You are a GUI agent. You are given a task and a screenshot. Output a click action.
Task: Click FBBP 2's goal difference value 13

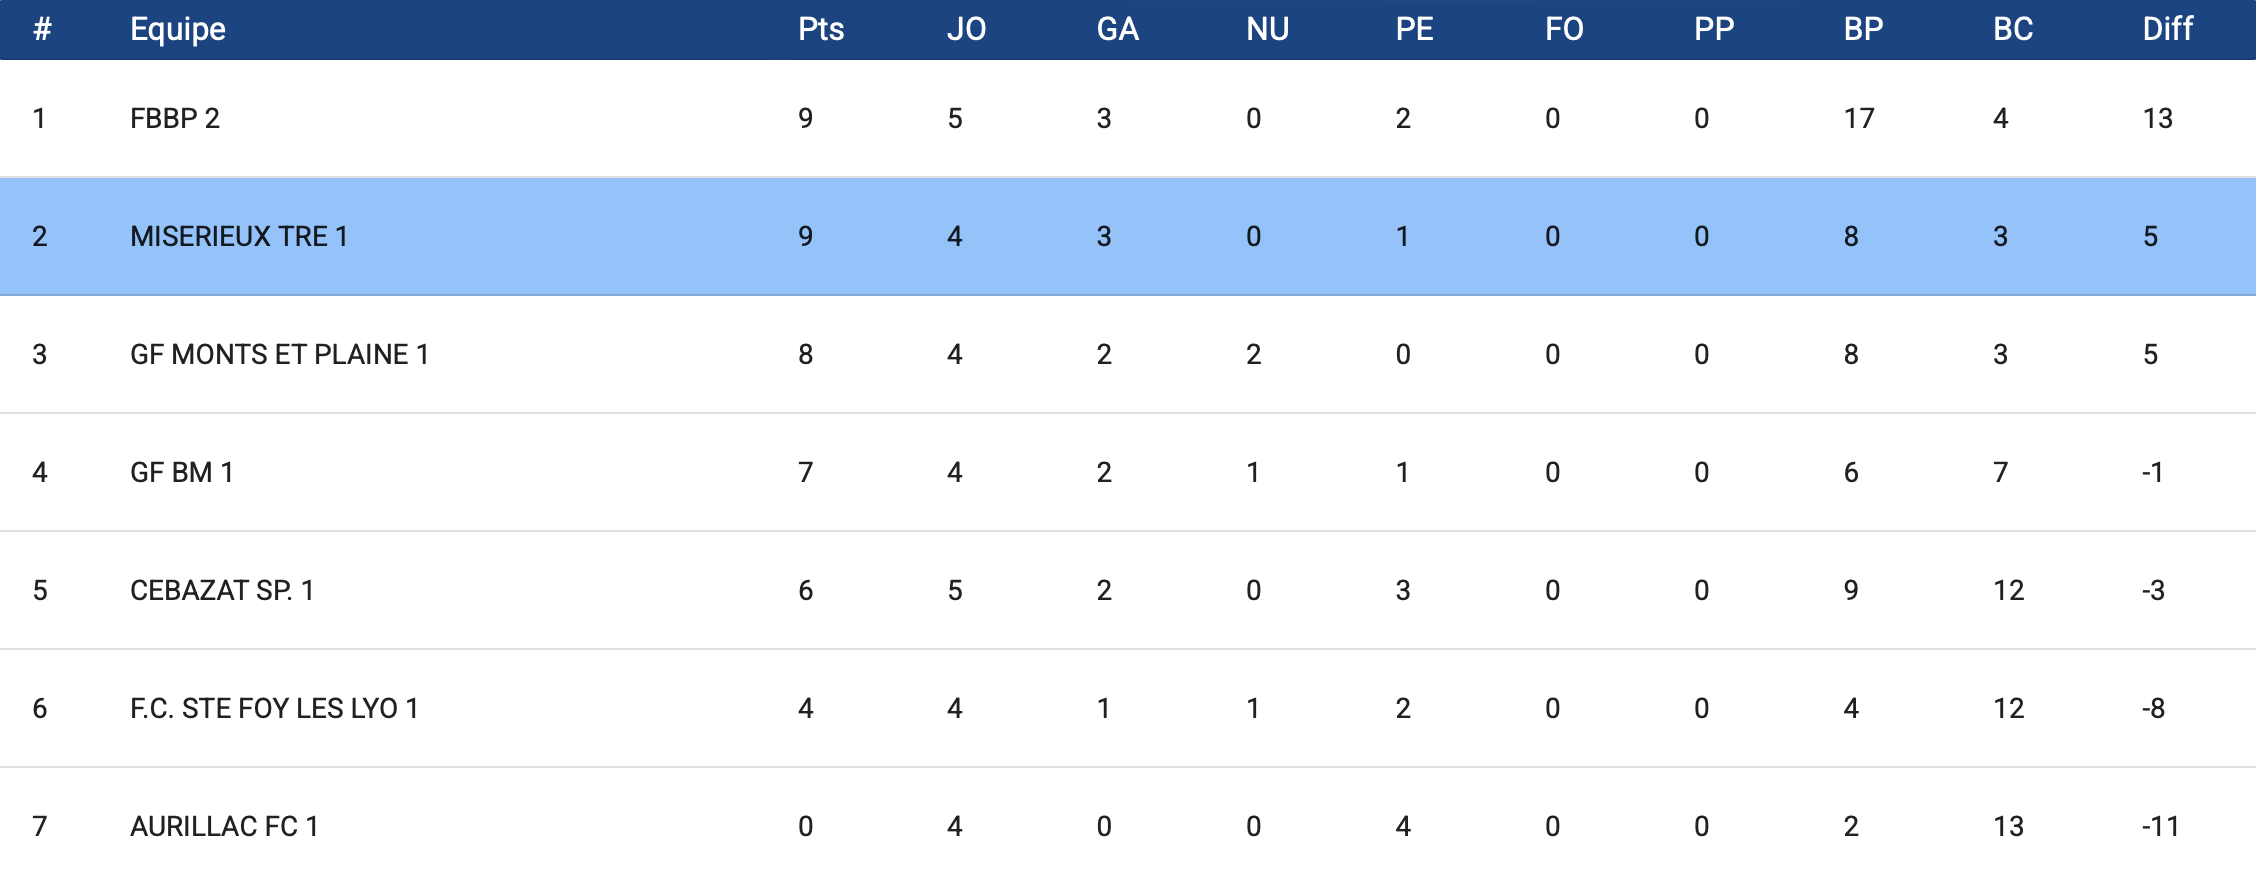click(x=2157, y=119)
